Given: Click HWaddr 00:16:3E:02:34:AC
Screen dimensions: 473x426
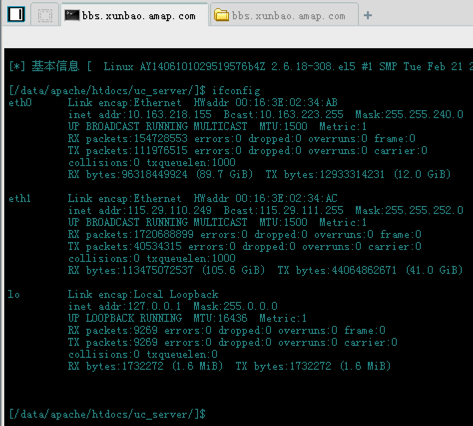Looking at the screenshot, I should tap(266, 198).
